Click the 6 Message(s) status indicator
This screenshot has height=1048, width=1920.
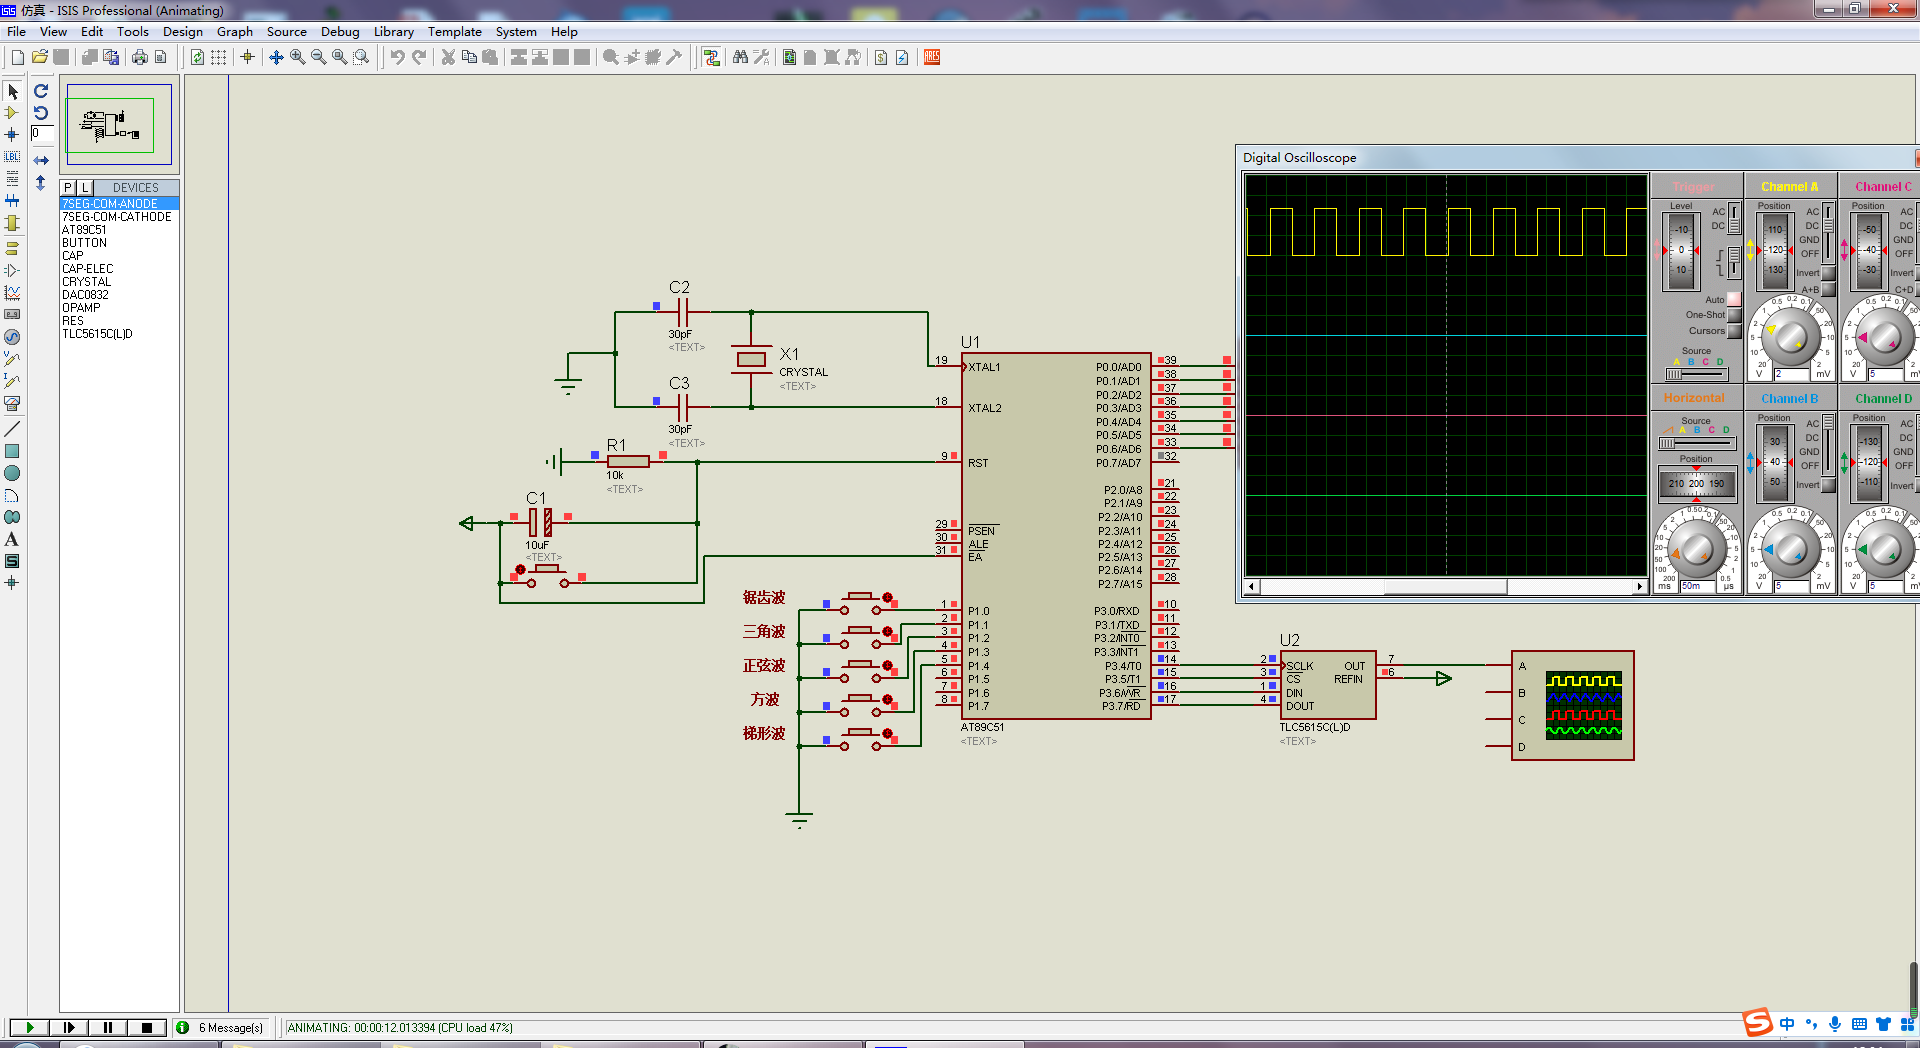[221, 1027]
